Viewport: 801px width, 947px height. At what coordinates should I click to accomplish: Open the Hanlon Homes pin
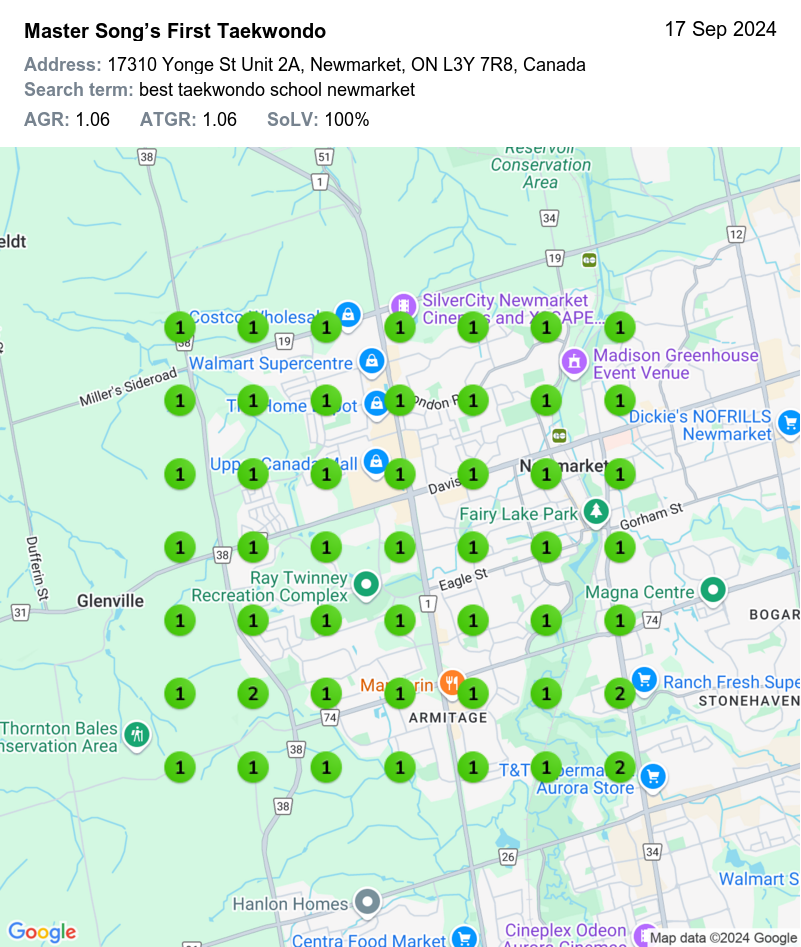point(367,903)
